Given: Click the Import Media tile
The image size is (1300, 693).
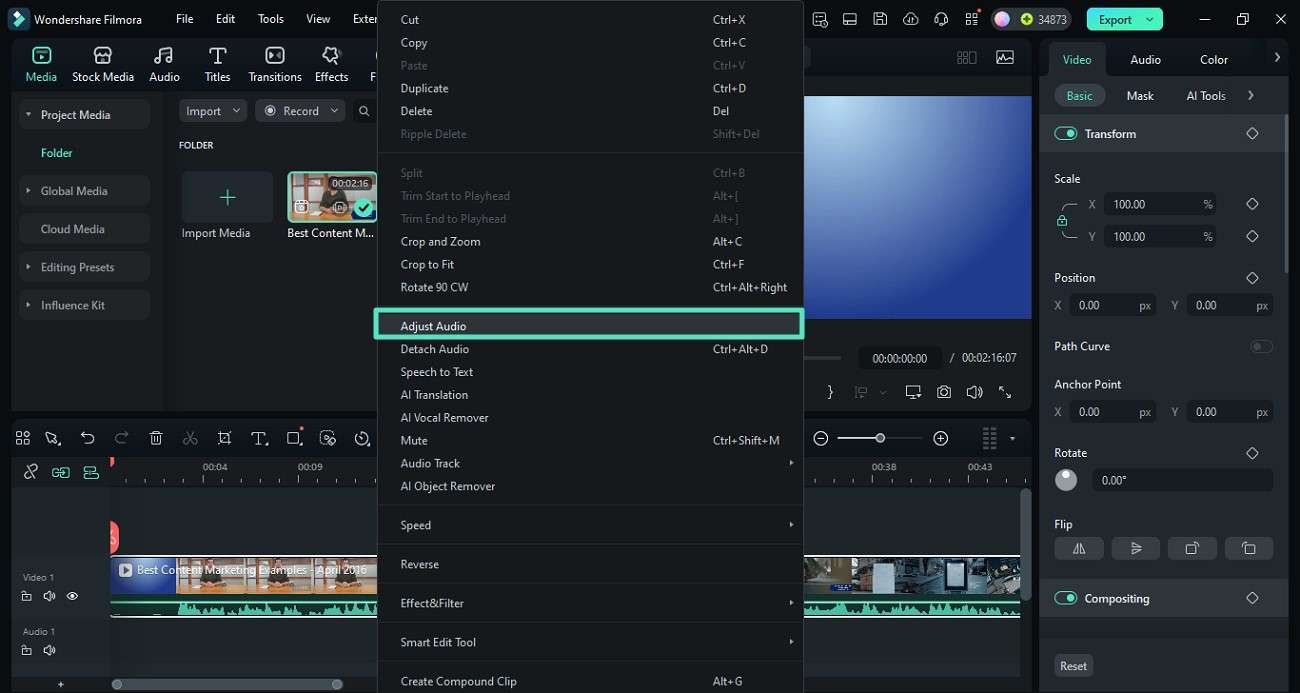Looking at the screenshot, I should pyautogui.click(x=227, y=197).
